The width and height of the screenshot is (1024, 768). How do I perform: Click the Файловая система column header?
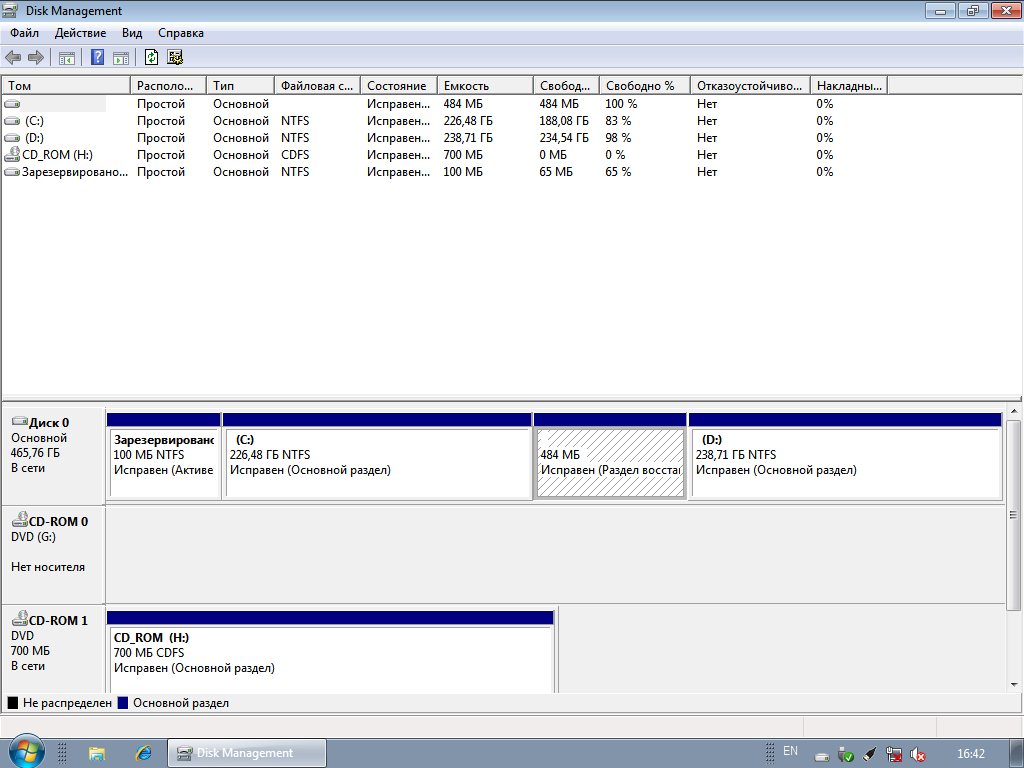[316, 86]
